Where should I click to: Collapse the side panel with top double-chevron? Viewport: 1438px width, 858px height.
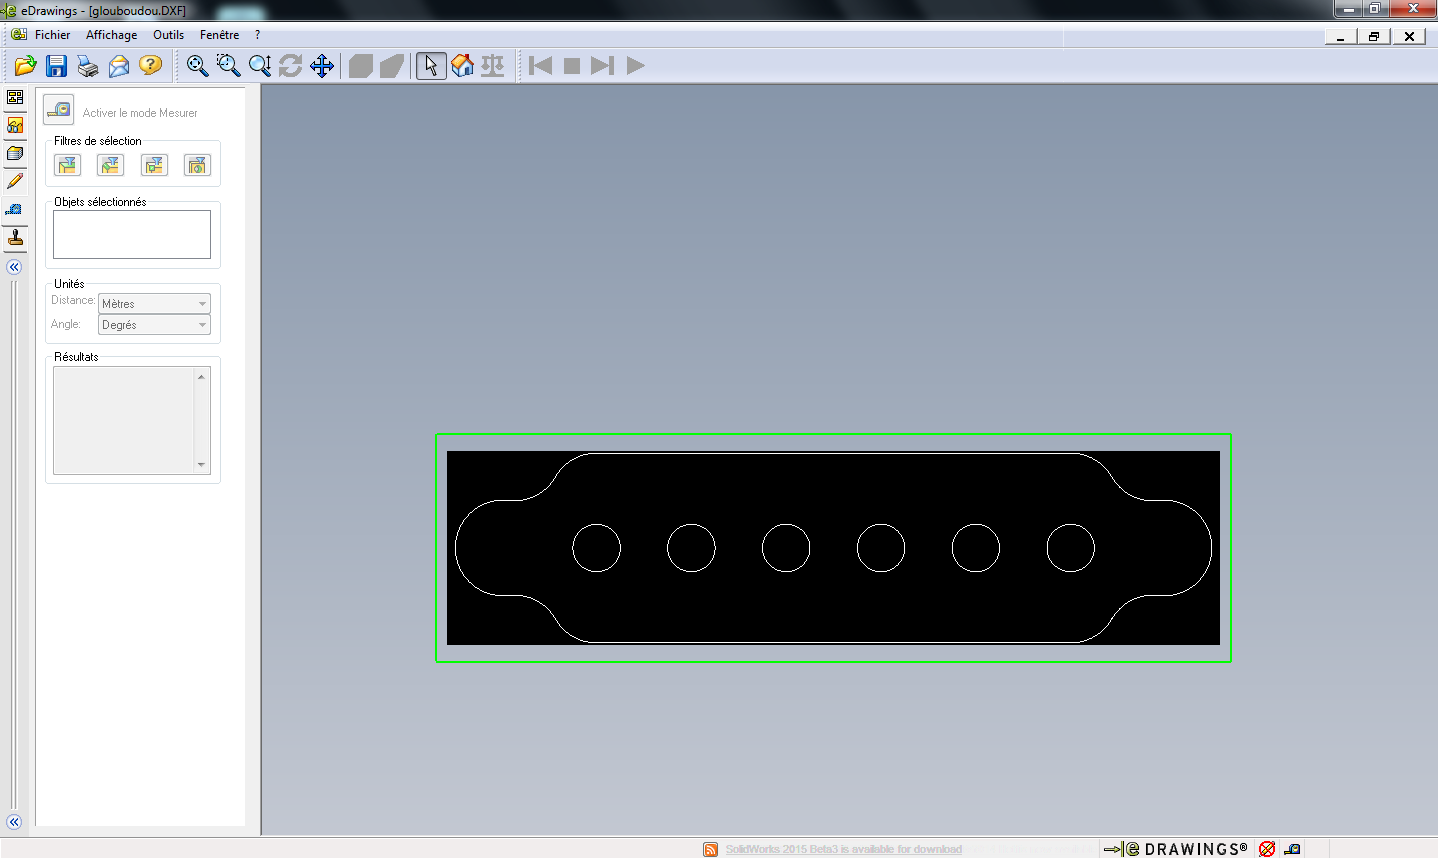pyautogui.click(x=14, y=267)
